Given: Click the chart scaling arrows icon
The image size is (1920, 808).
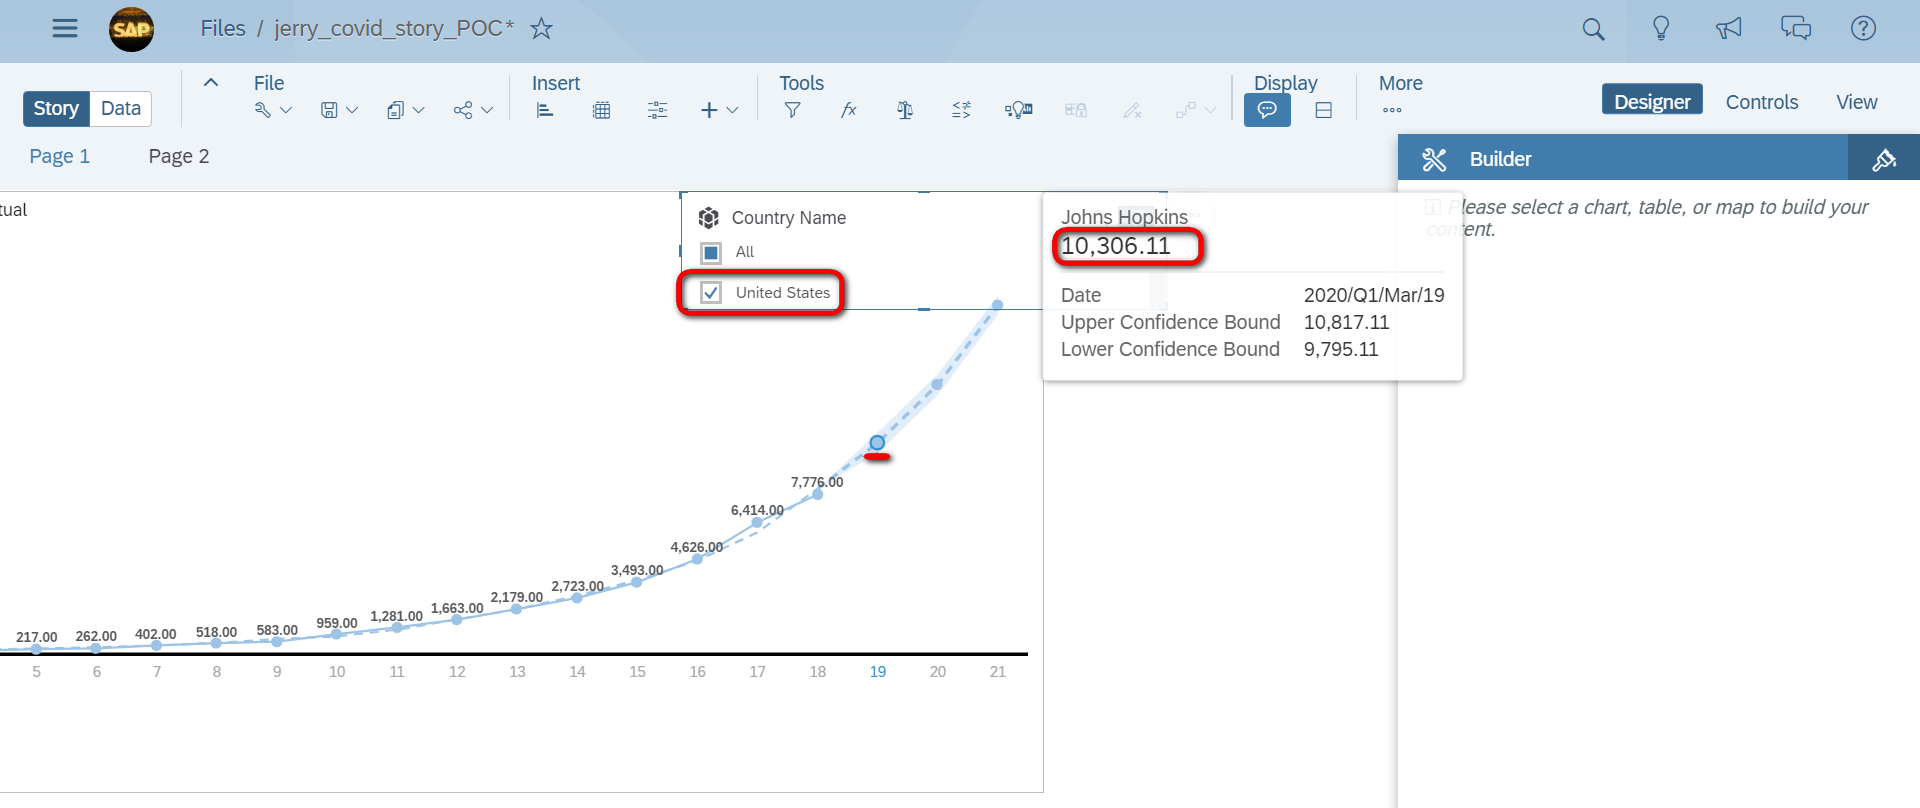Looking at the screenshot, I should tap(961, 110).
